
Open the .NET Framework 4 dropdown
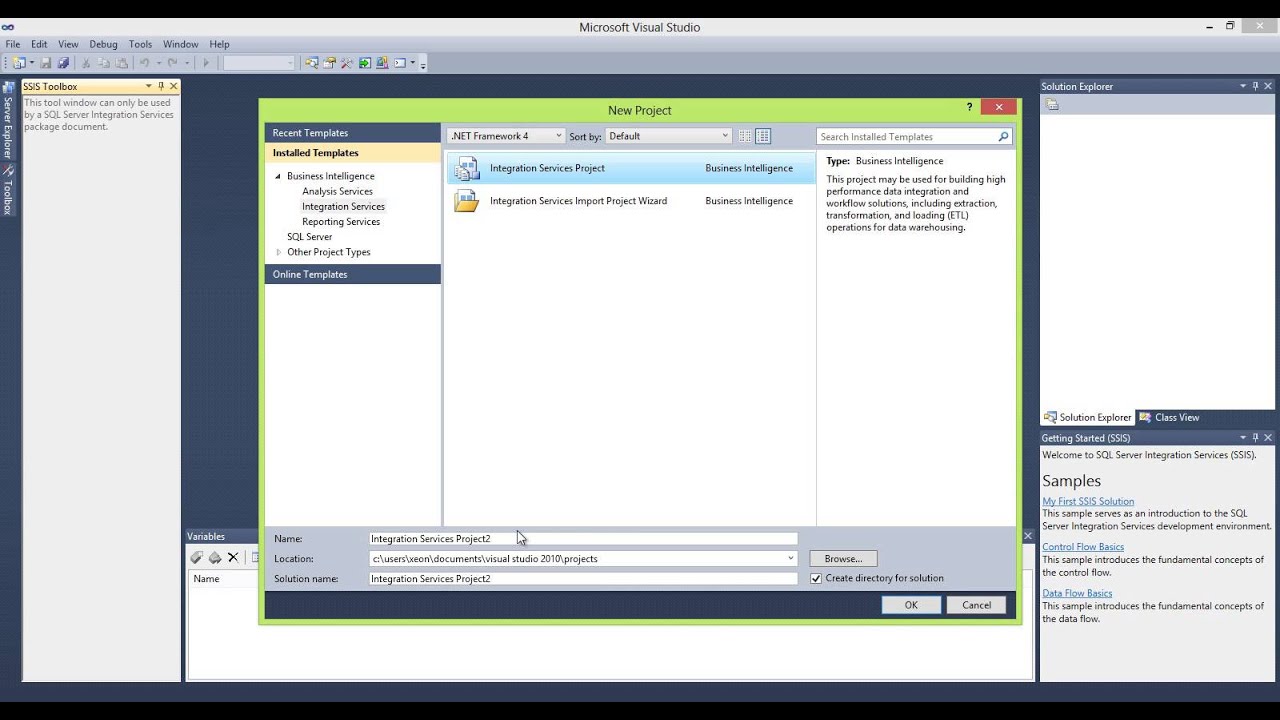click(505, 136)
